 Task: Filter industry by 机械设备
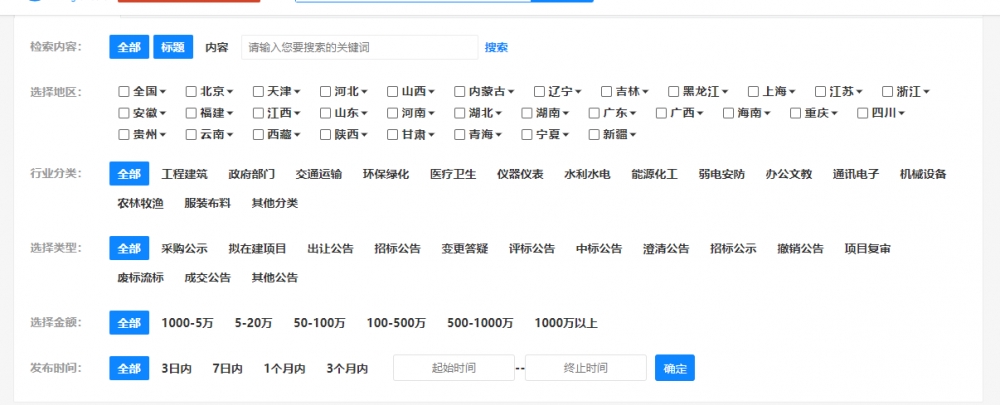coord(923,174)
